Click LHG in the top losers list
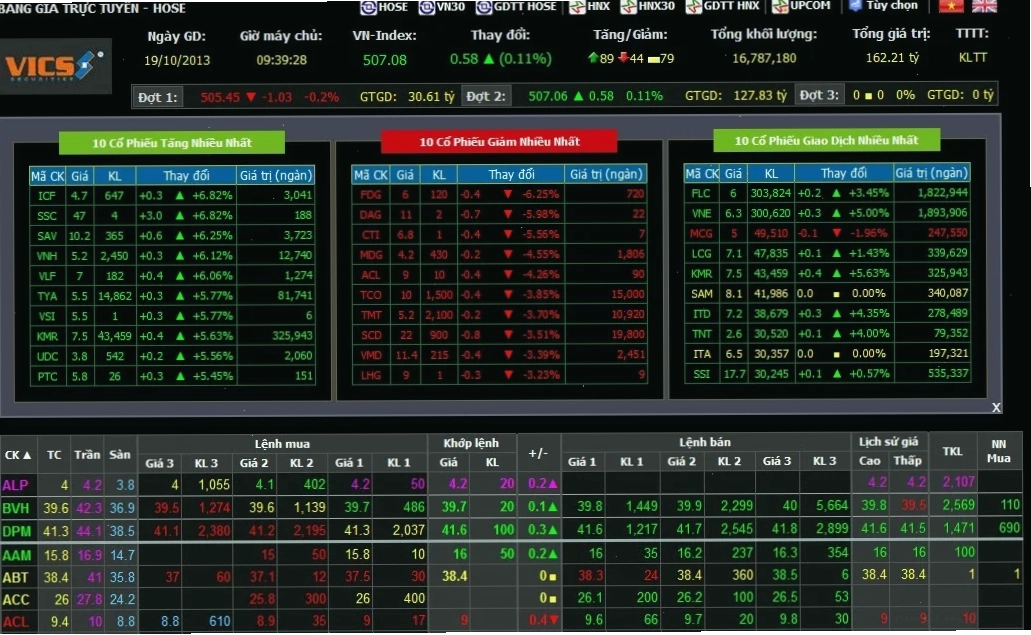Viewport: 1031px width, 635px height. pyautogui.click(x=370, y=375)
